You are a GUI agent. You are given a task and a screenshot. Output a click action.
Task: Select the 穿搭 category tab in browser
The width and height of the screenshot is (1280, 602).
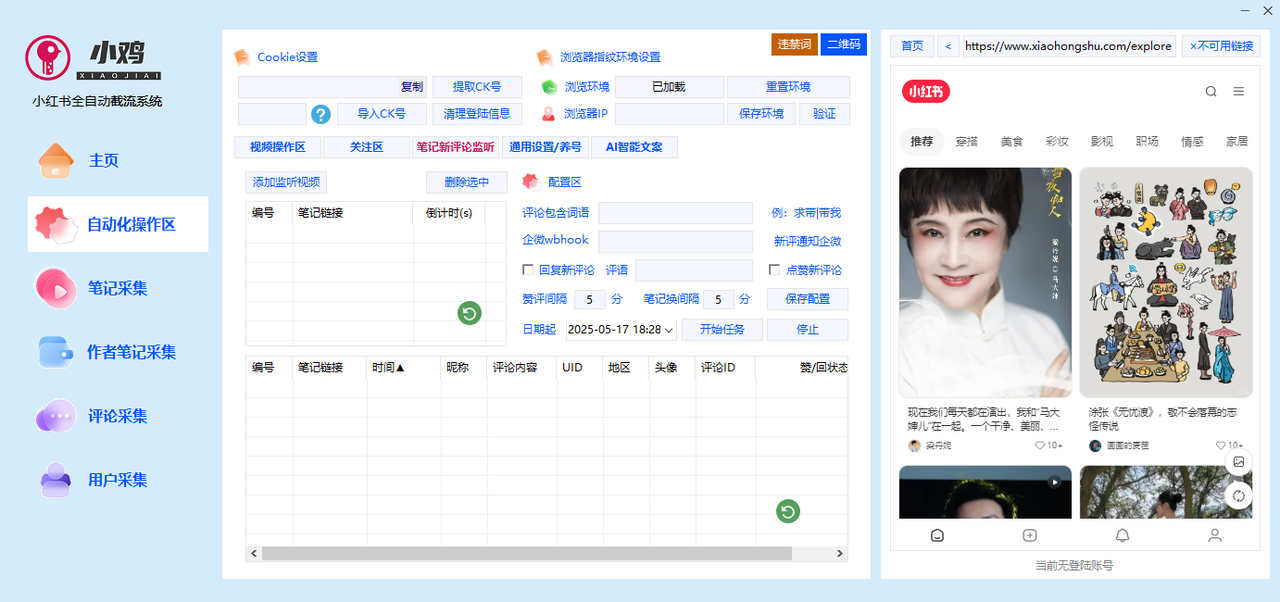pyautogui.click(x=966, y=142)
